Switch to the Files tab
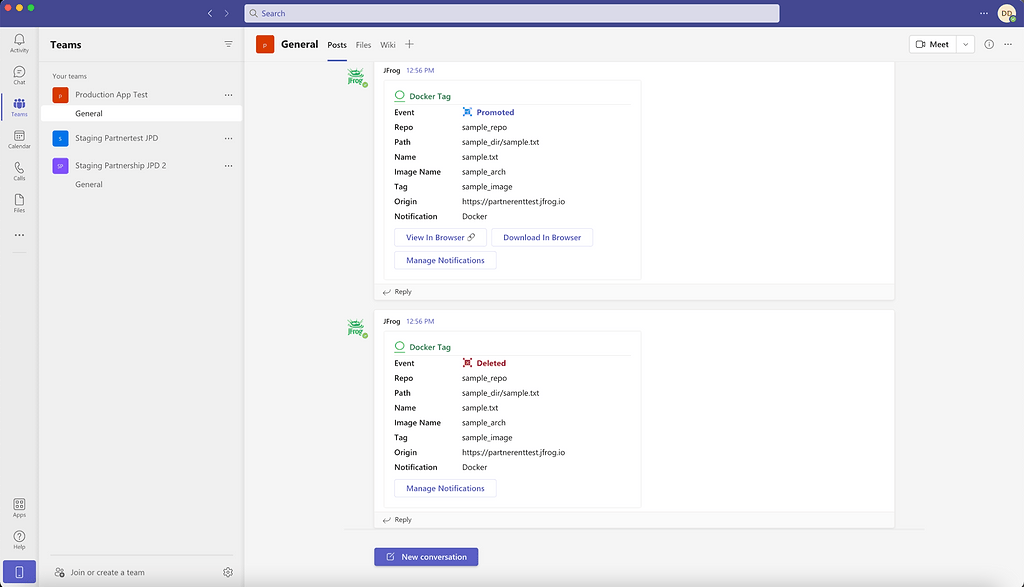 (363, 44)
